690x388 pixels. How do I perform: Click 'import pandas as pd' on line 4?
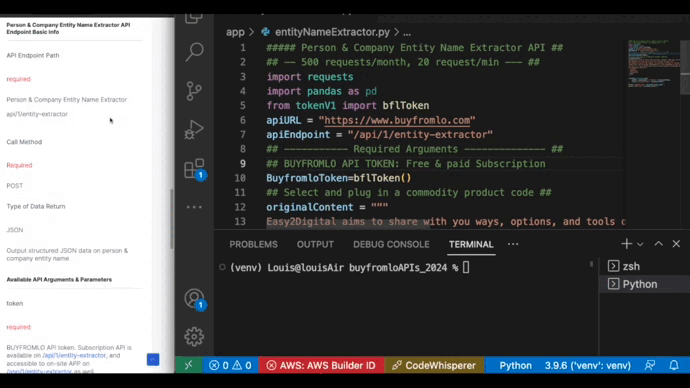click(321, 91)
